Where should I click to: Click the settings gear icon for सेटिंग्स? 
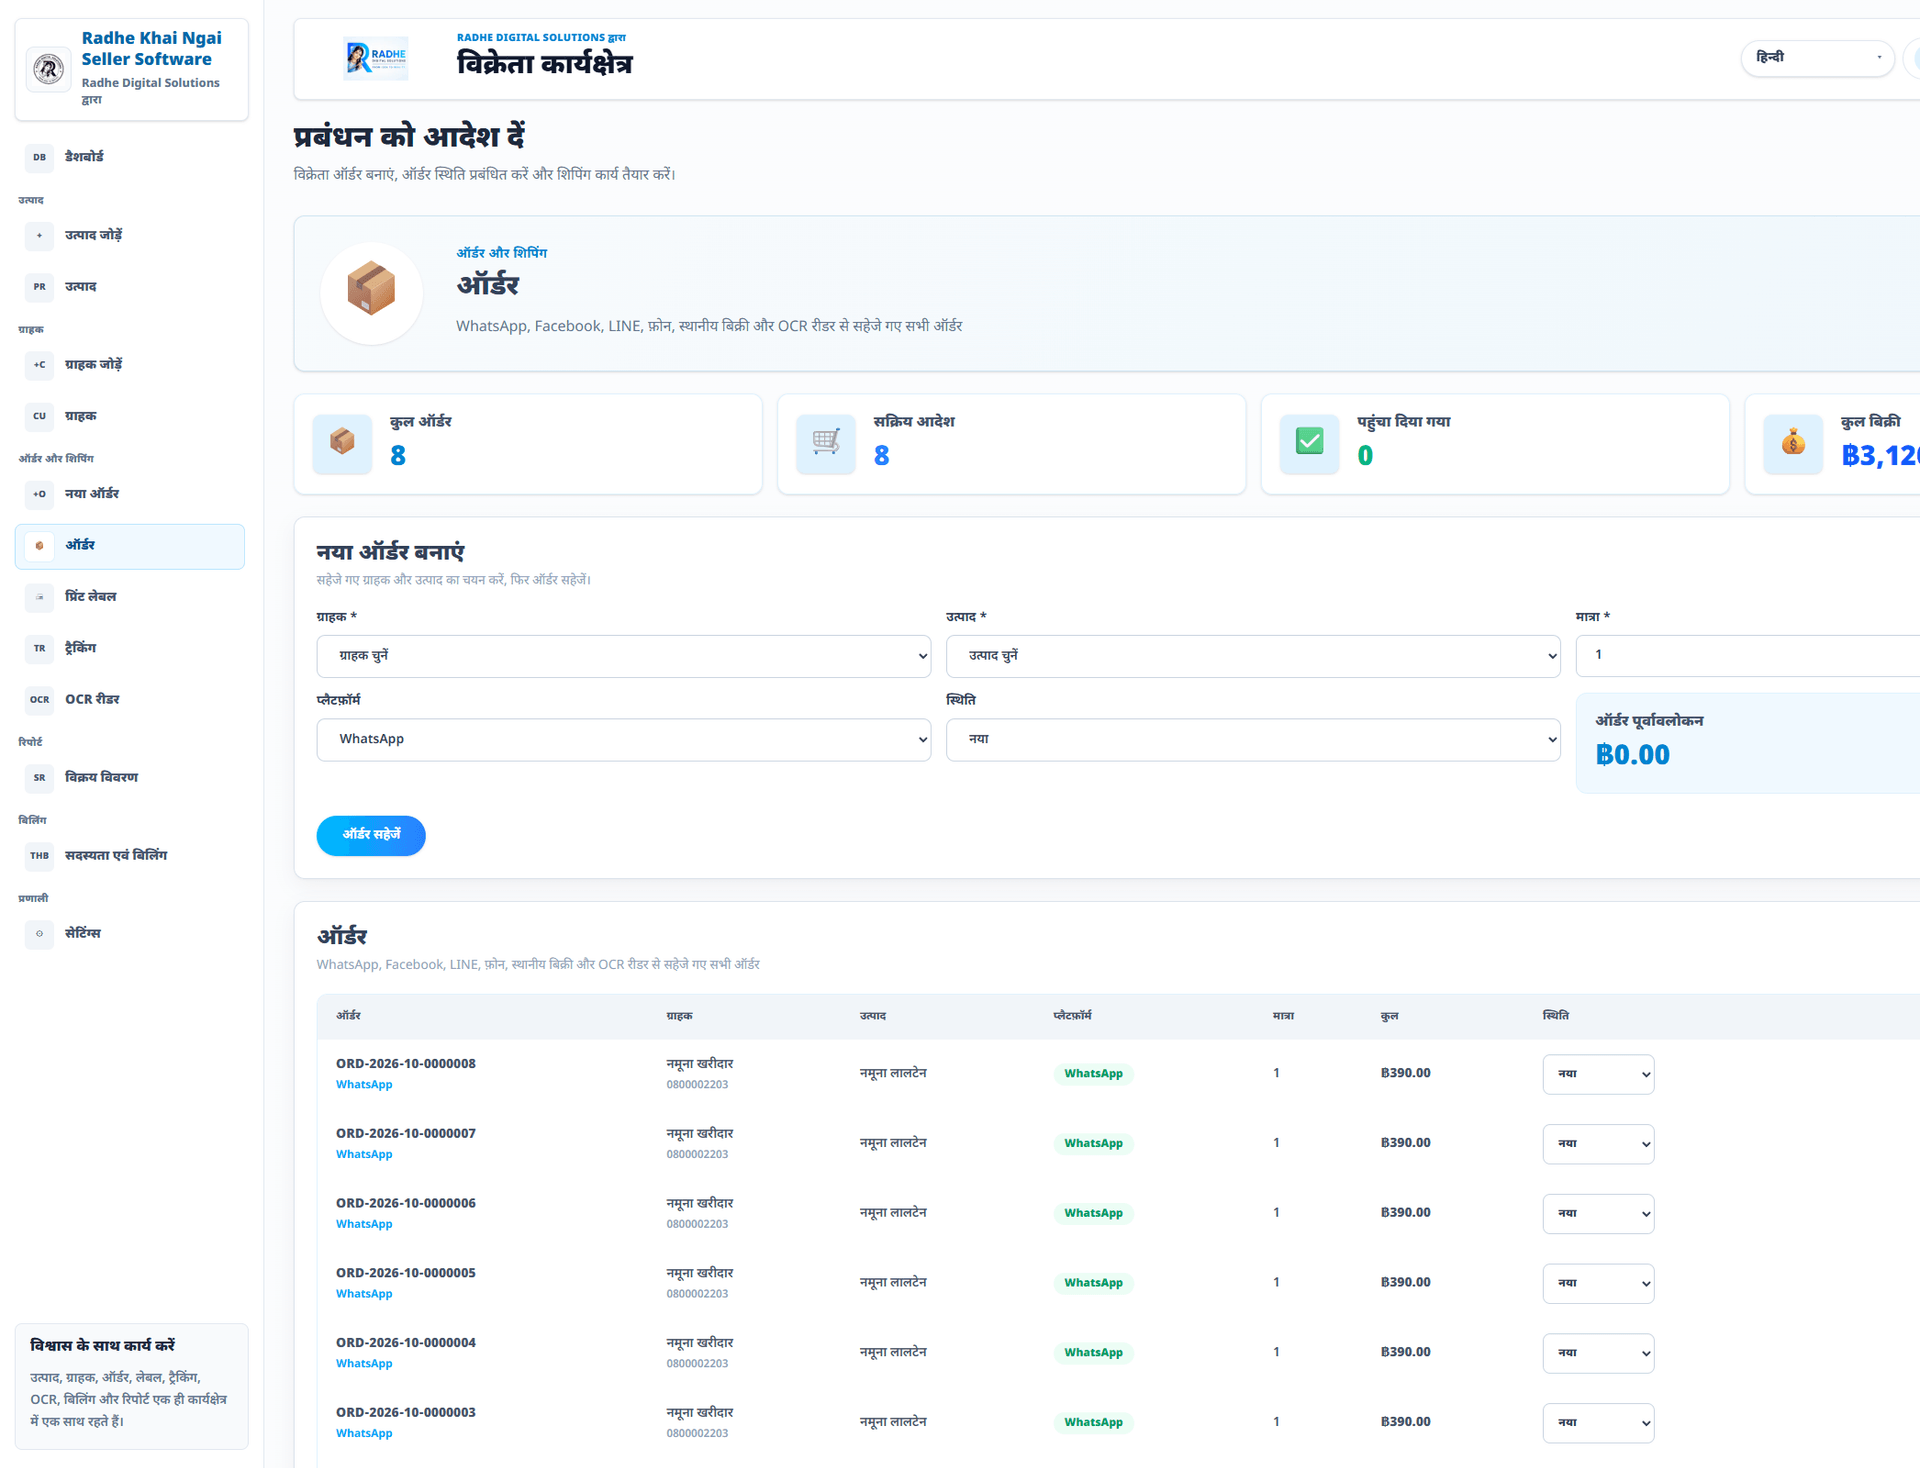39,934
